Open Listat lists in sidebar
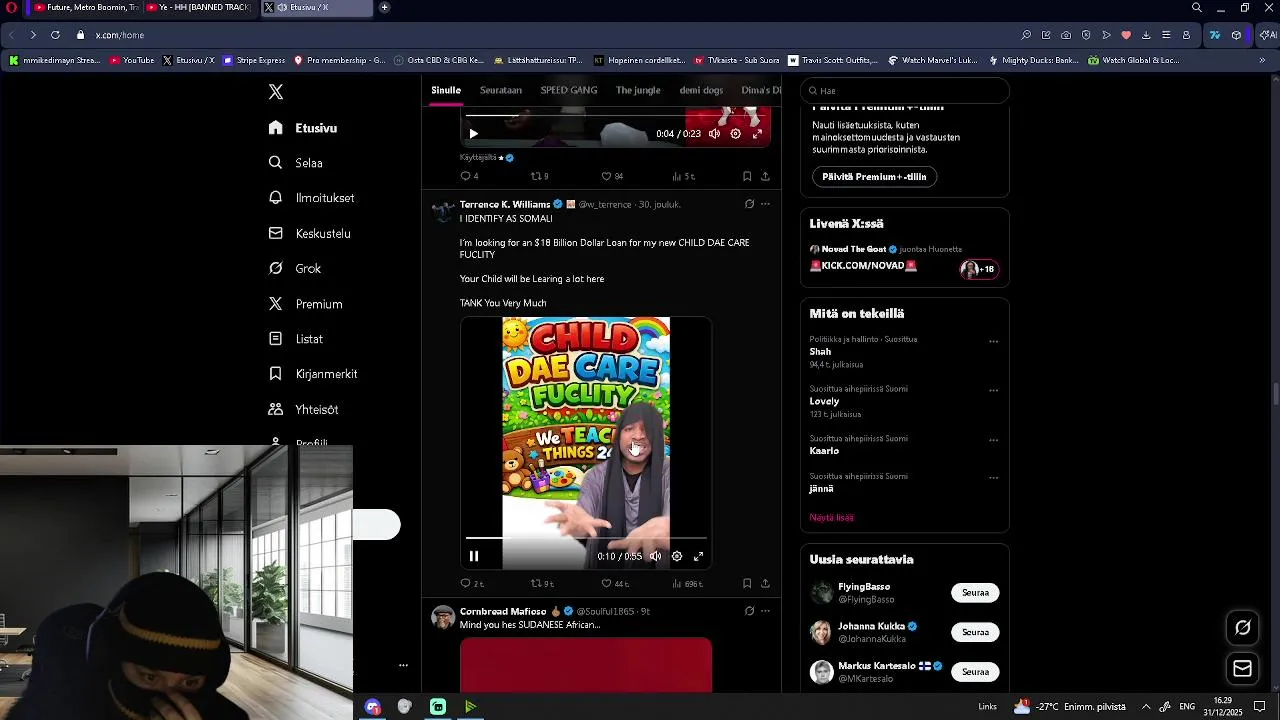 pos(296,339)
